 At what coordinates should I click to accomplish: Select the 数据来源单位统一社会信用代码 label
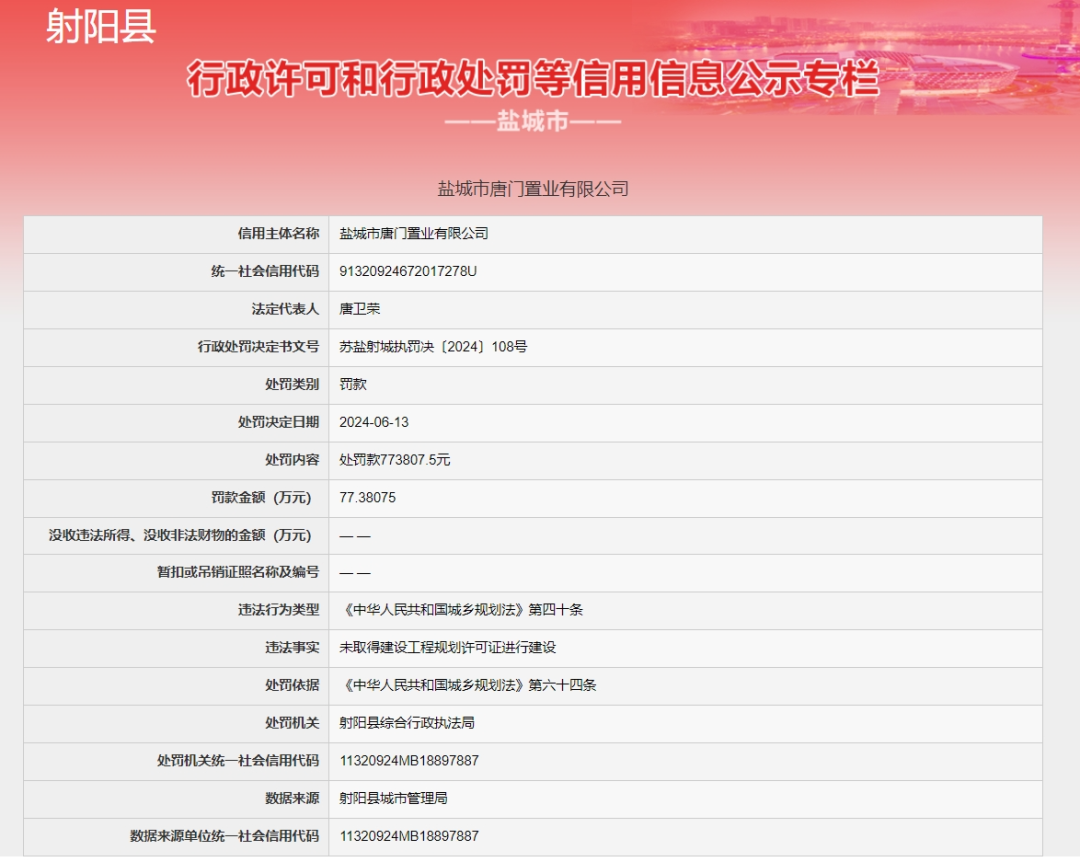pos(225,836)
